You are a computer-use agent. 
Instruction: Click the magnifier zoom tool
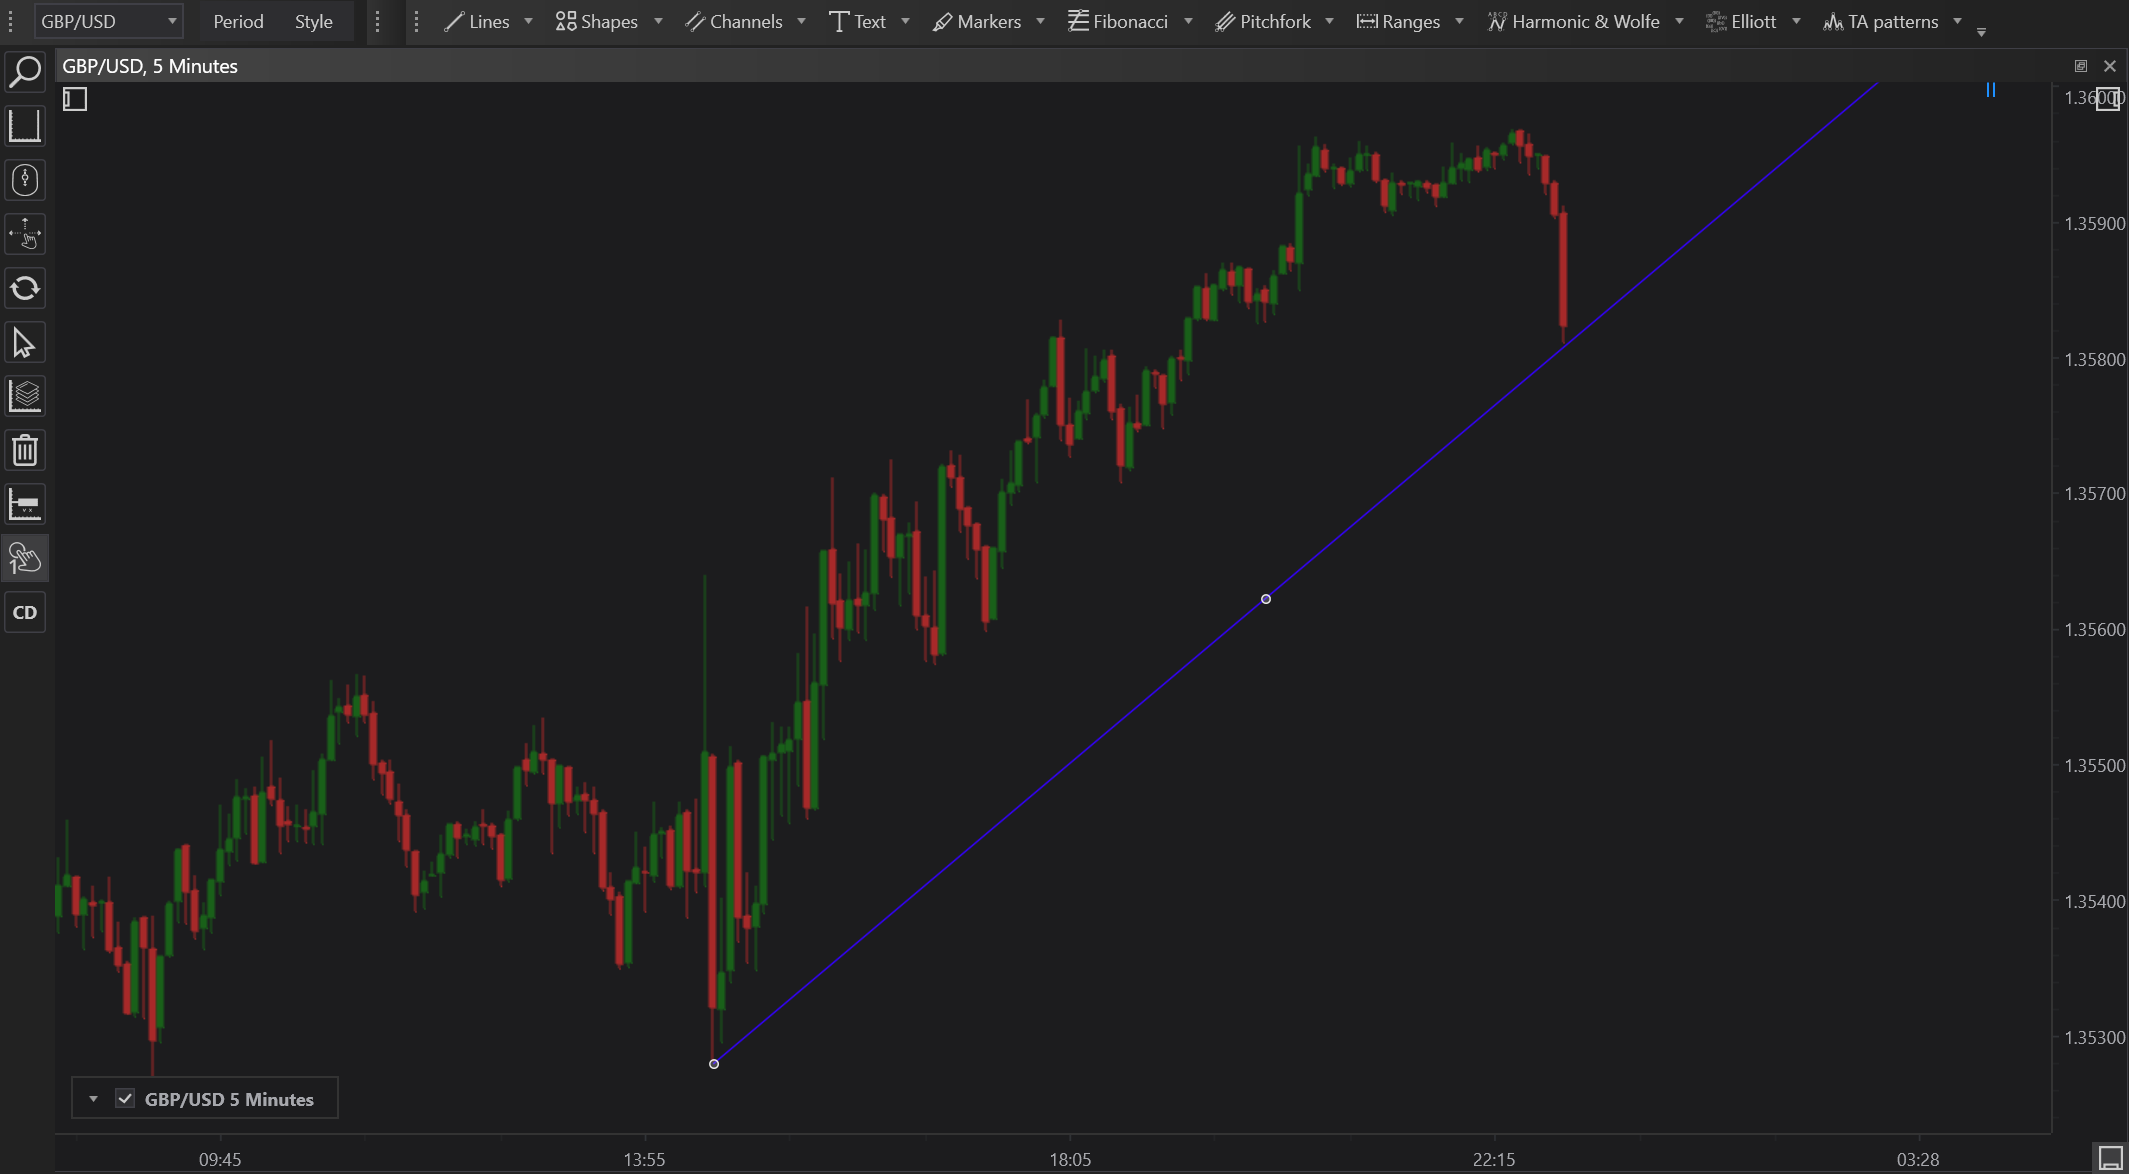[25, 72]
